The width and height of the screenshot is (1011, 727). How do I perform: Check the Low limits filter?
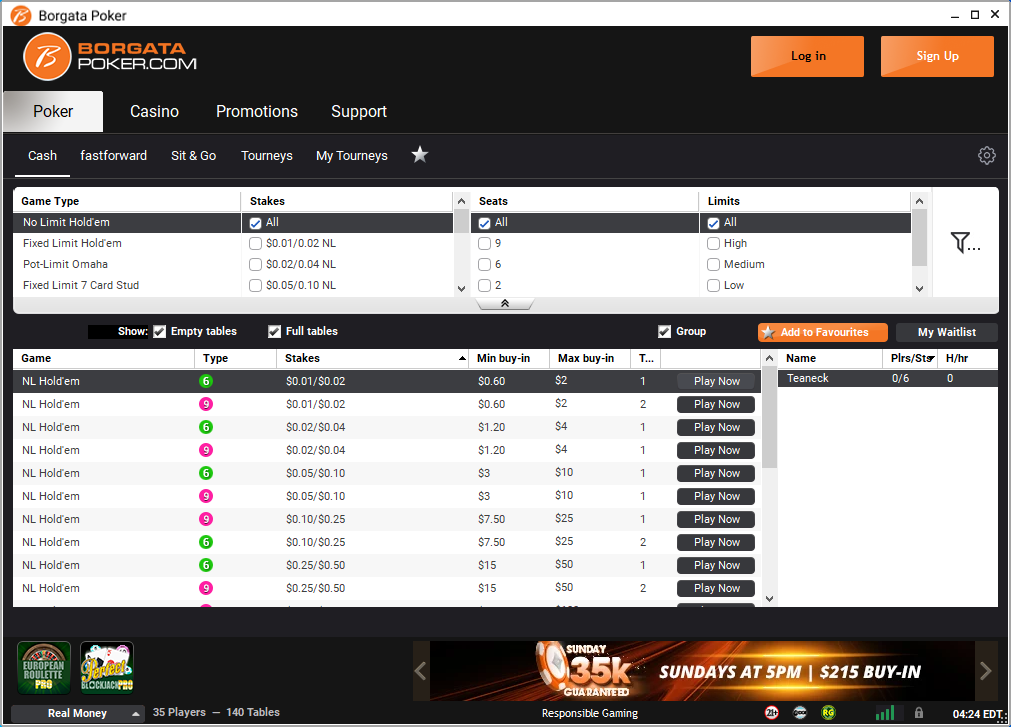[713, 286]
